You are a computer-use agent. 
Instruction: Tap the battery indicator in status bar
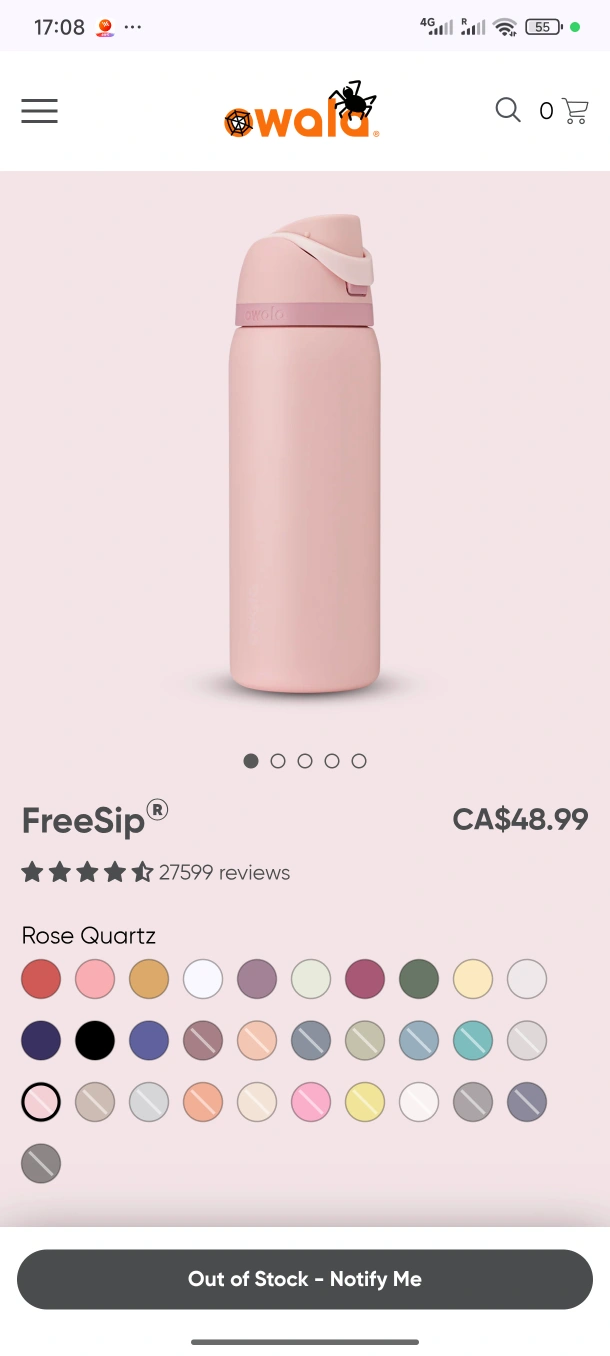pos(543,27)
